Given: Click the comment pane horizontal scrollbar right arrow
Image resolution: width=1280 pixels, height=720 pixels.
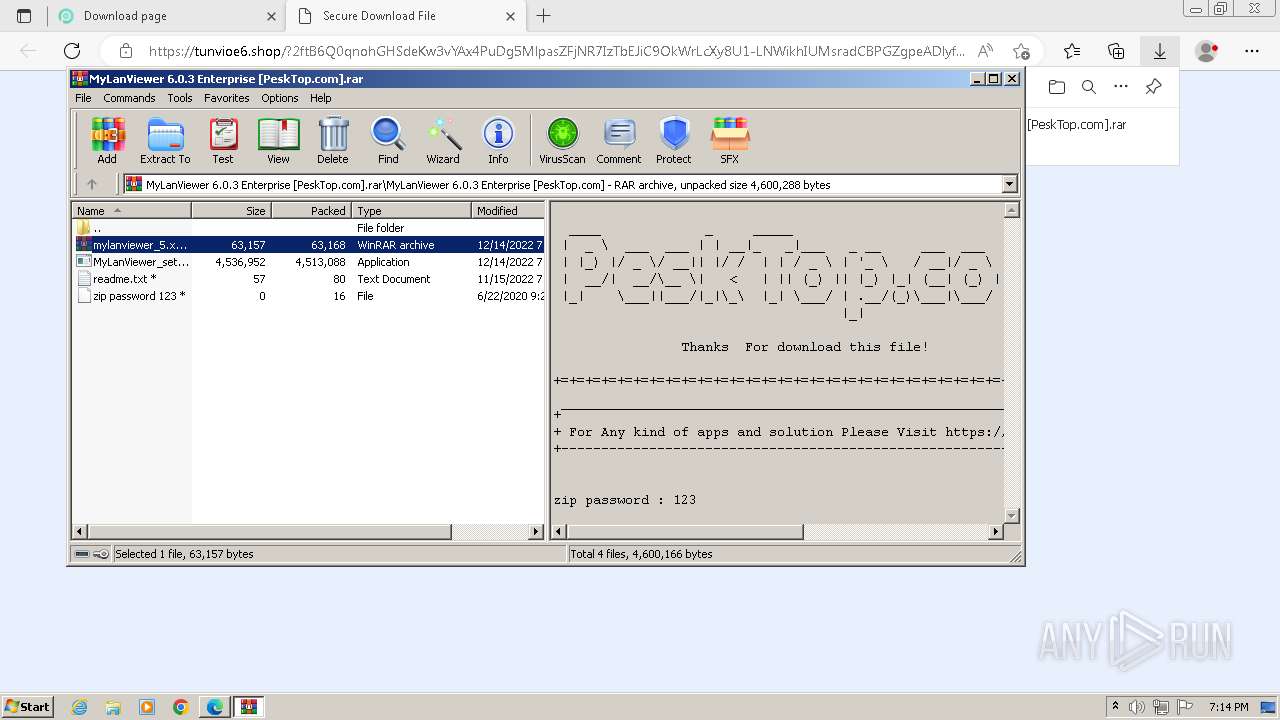Looking at the screenshot, I should 995,532.
